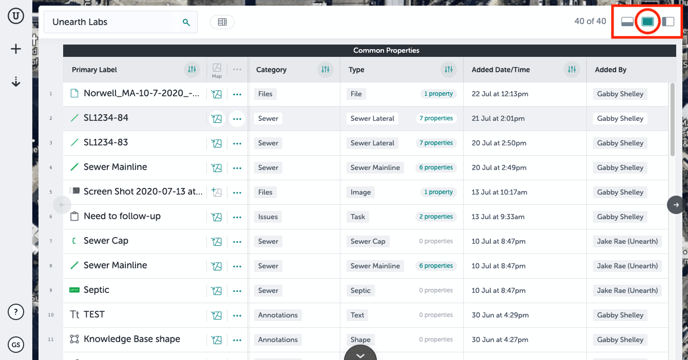Open the Unearth logo menu
Image resolution: width=688 pixels, height=360 pixels.
16,16
